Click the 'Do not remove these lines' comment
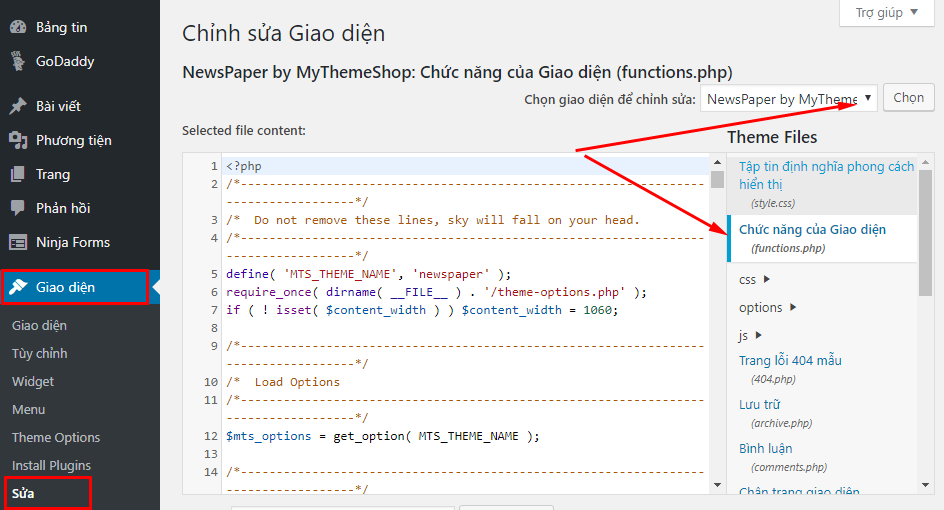This screenshot has width=944, height=510. [433, 220]
